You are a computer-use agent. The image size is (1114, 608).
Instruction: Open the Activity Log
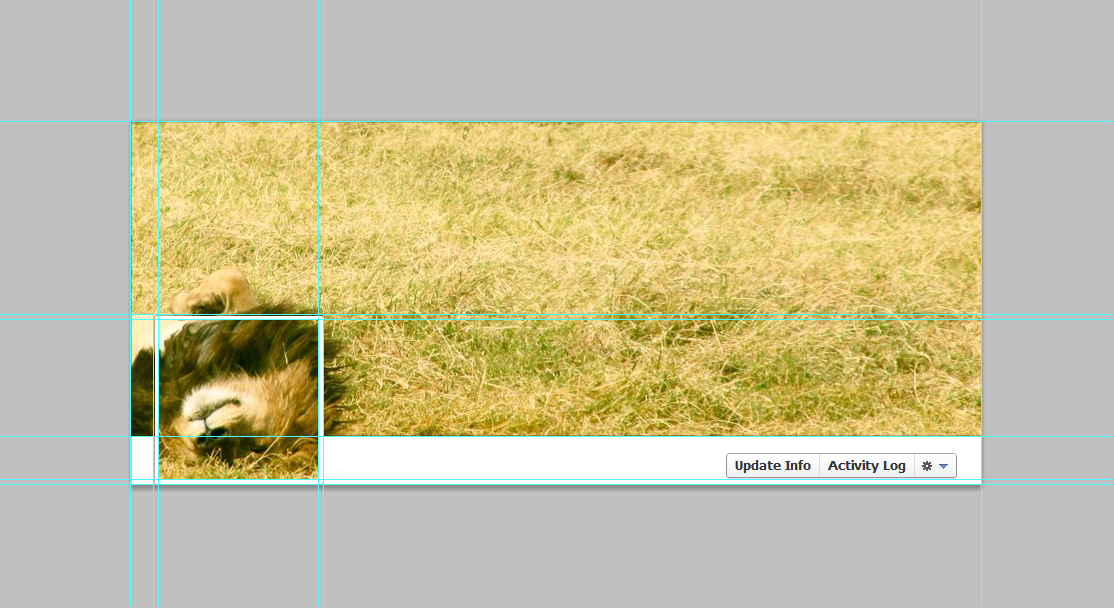pos(866,466)
